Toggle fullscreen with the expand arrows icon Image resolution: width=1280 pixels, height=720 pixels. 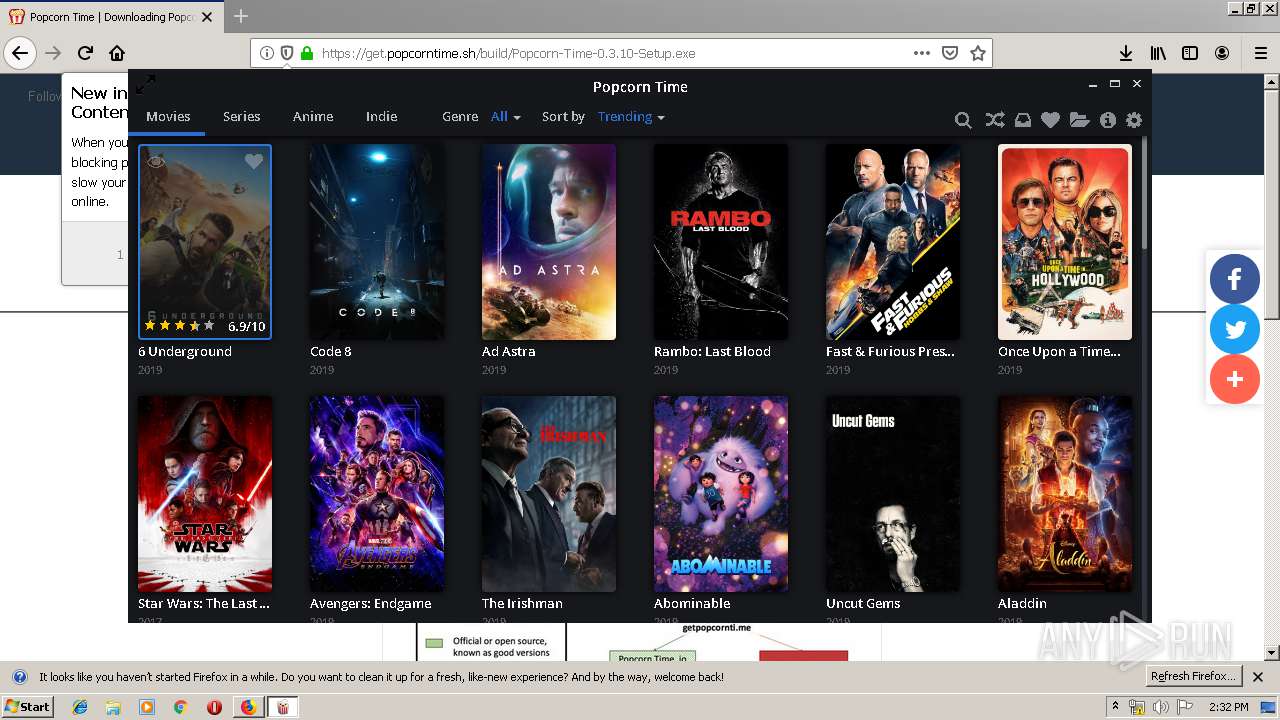coord(146,84)
